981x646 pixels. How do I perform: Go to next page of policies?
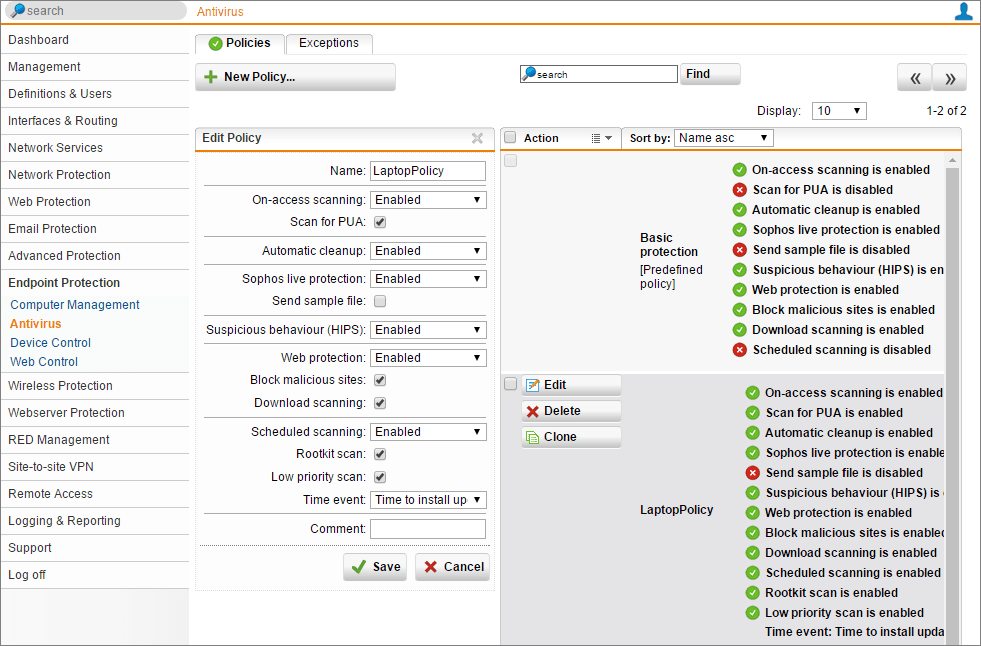tap(949, 78)
